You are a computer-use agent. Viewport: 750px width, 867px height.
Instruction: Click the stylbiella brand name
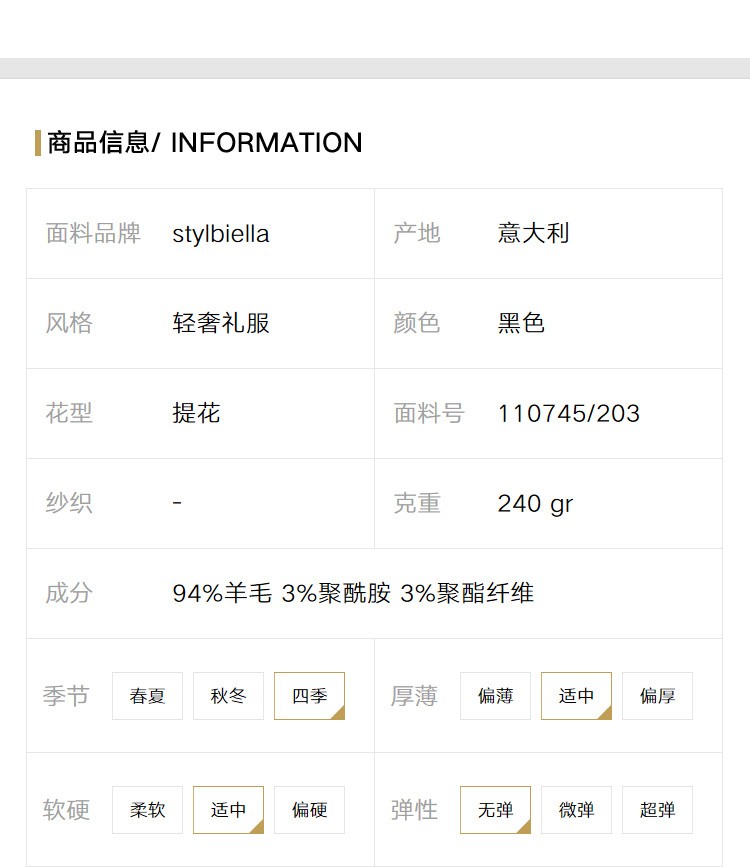click(x=221, y=234)
